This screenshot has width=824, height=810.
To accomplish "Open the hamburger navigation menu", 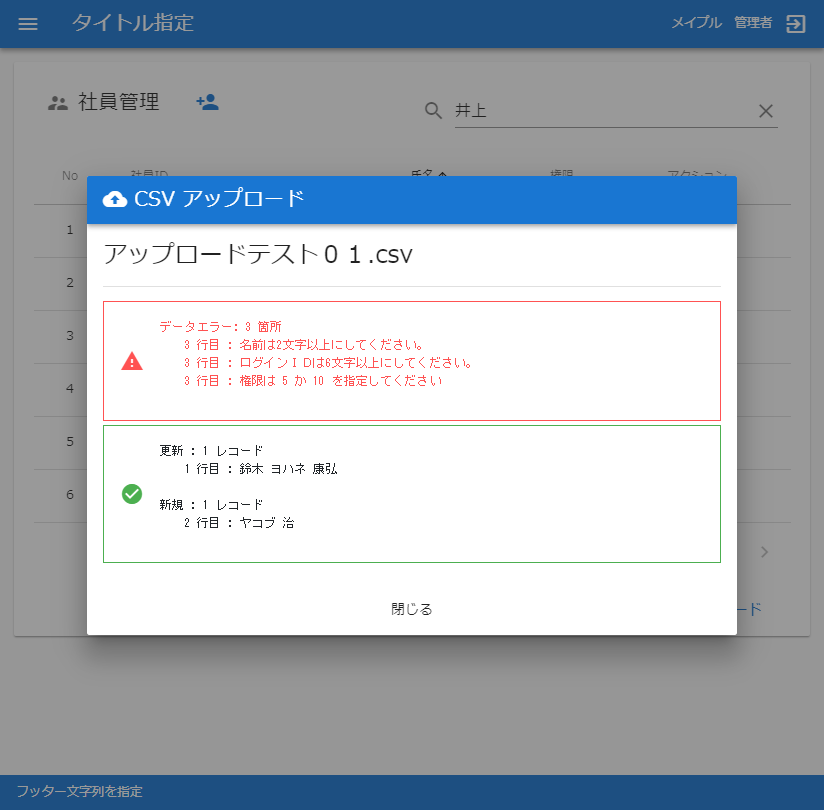I will 28,24.
